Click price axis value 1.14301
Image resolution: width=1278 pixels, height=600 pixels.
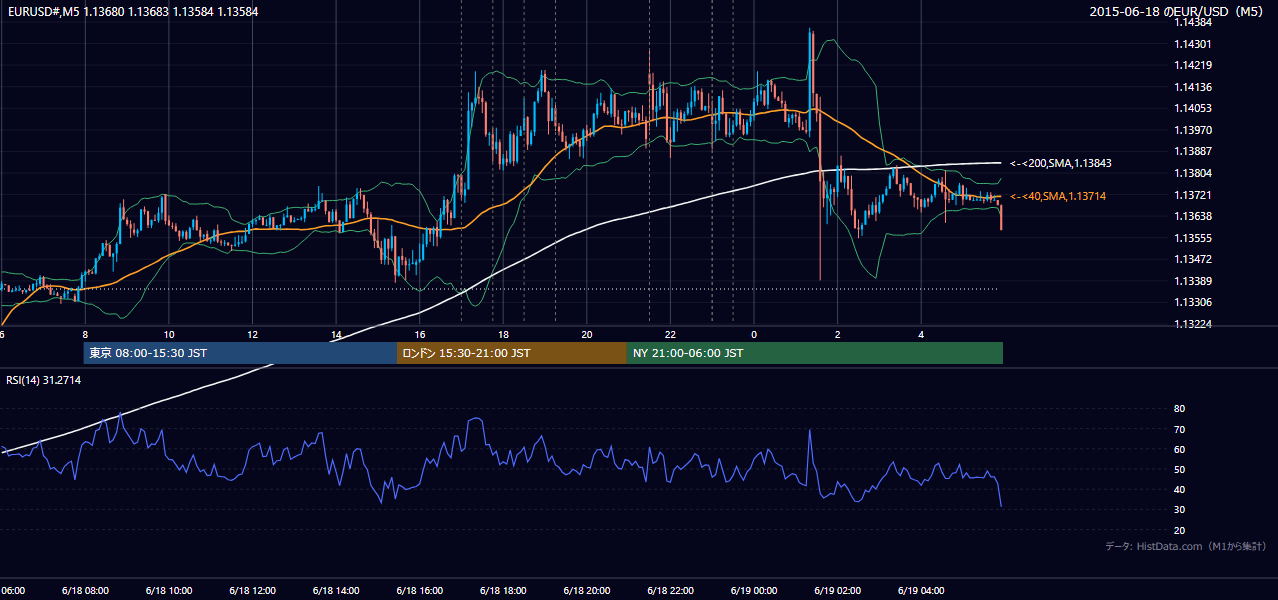tap(1192, 44)
